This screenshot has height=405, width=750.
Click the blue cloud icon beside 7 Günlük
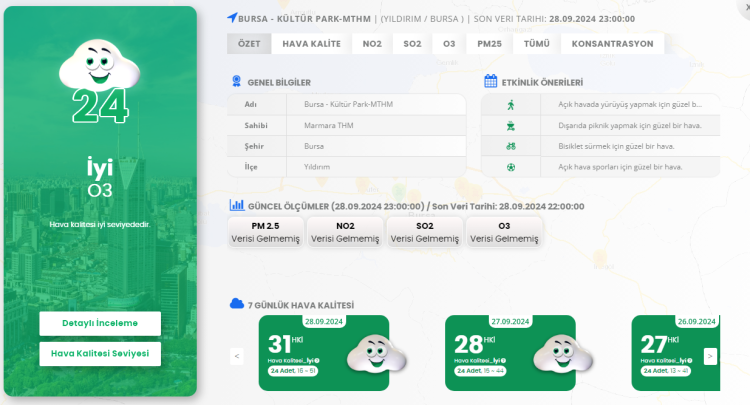(237, 303)
